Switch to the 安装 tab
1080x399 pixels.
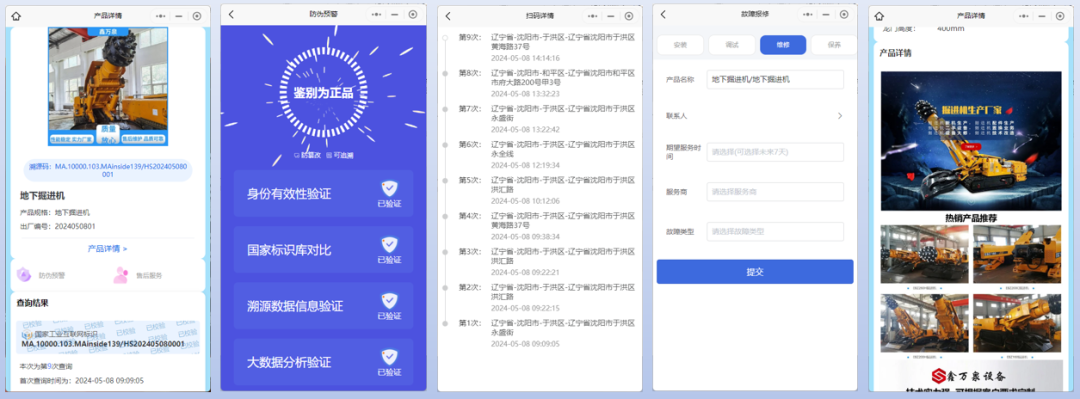pyautogui.click(x=680, y=45)
